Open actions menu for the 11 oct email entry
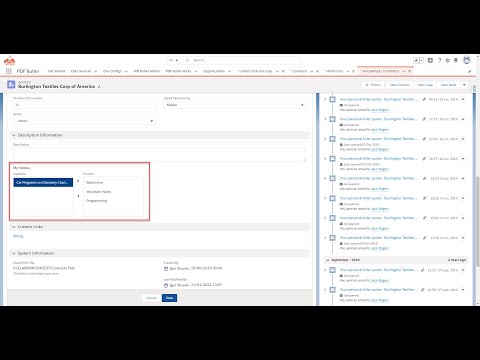The height and width of the screenshot is (360, 480). (463, 99)
